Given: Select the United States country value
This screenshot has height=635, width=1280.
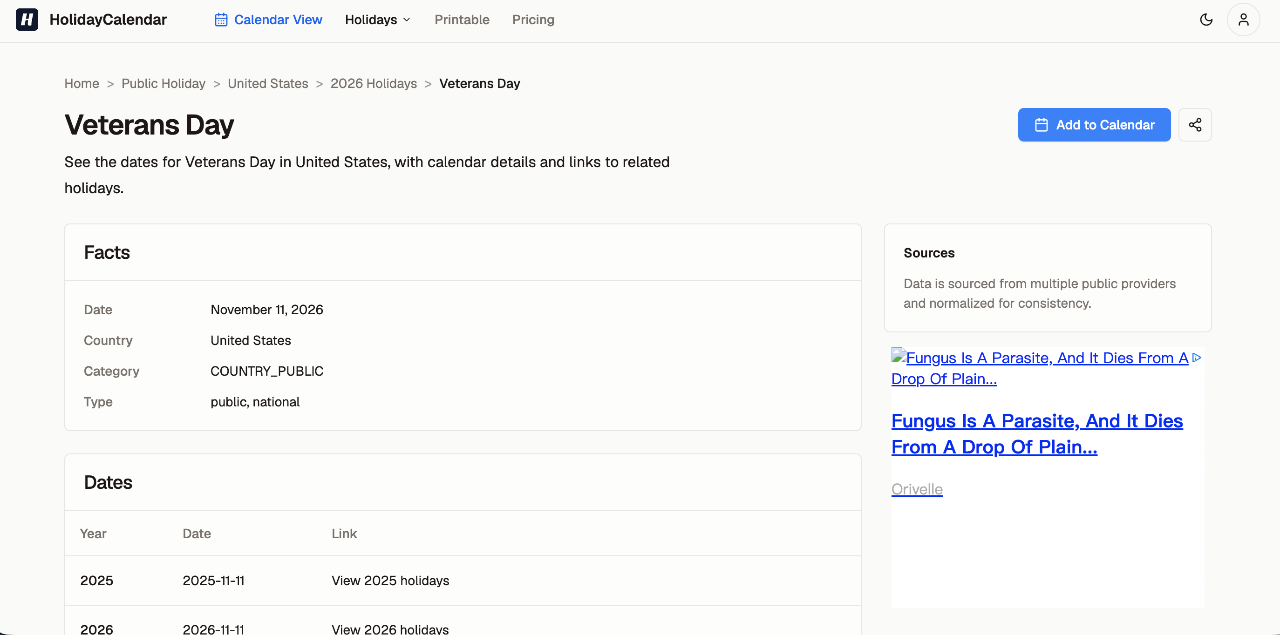Looking at the screenshot, I should click(251, 341).
